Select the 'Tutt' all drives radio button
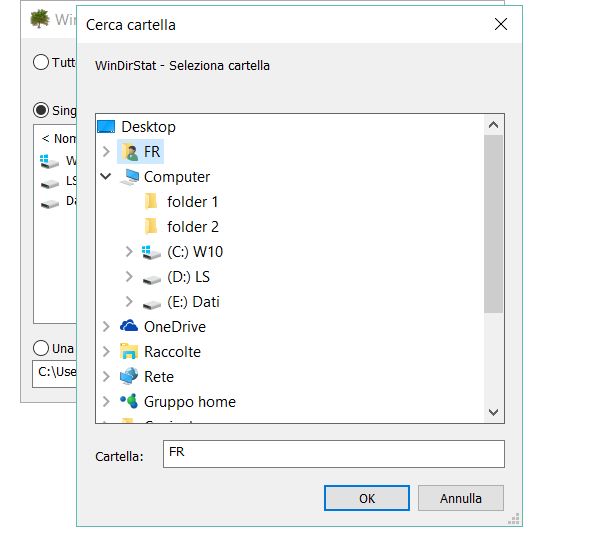This screenshot has width=591, height=553. coord(41,62)
